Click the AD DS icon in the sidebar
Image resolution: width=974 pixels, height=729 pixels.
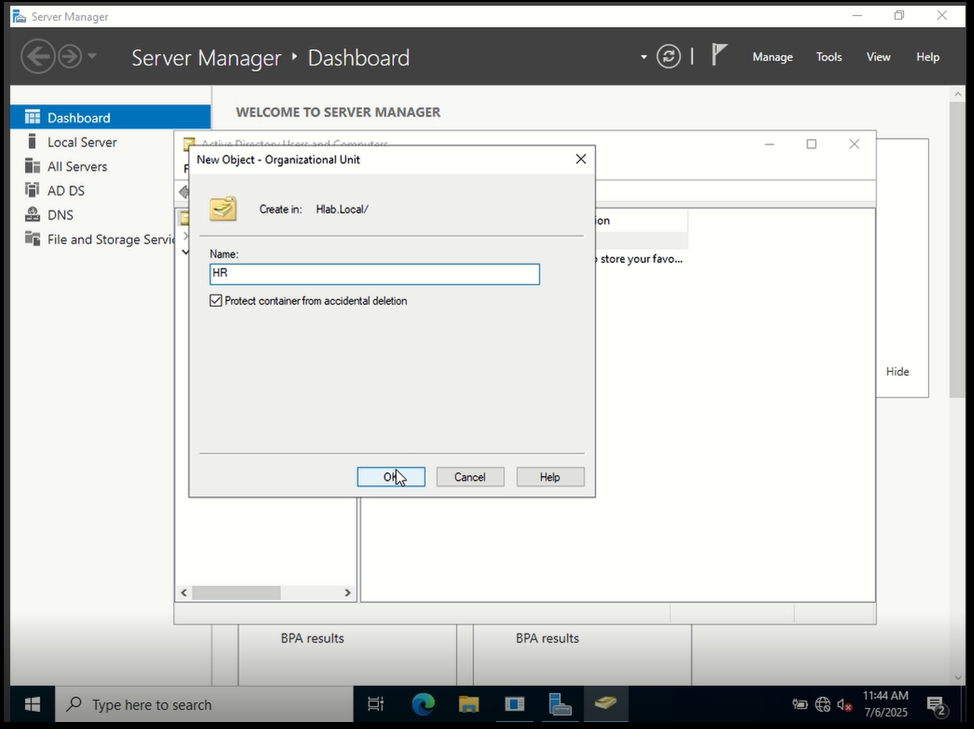pos(32,190)
